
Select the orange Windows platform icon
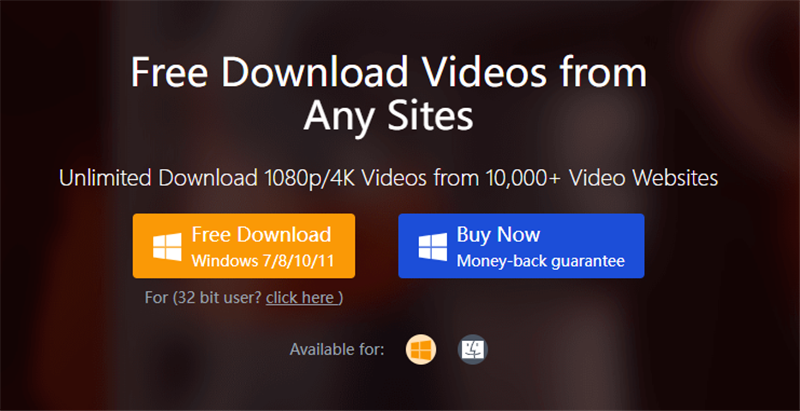[421, 350]
